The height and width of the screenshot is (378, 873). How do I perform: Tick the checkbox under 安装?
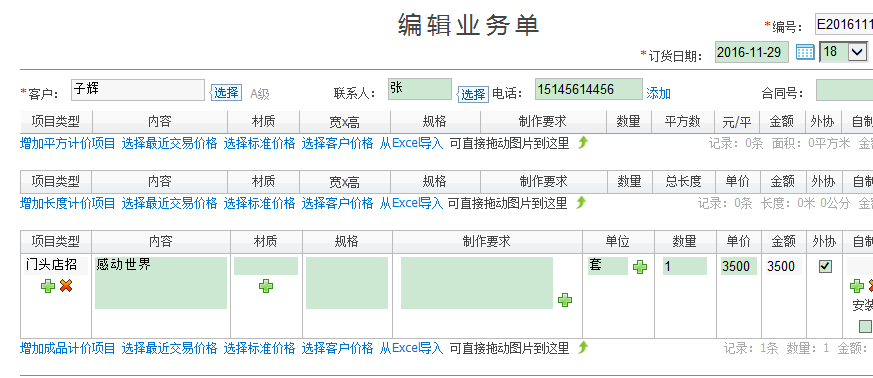point(865,326)
